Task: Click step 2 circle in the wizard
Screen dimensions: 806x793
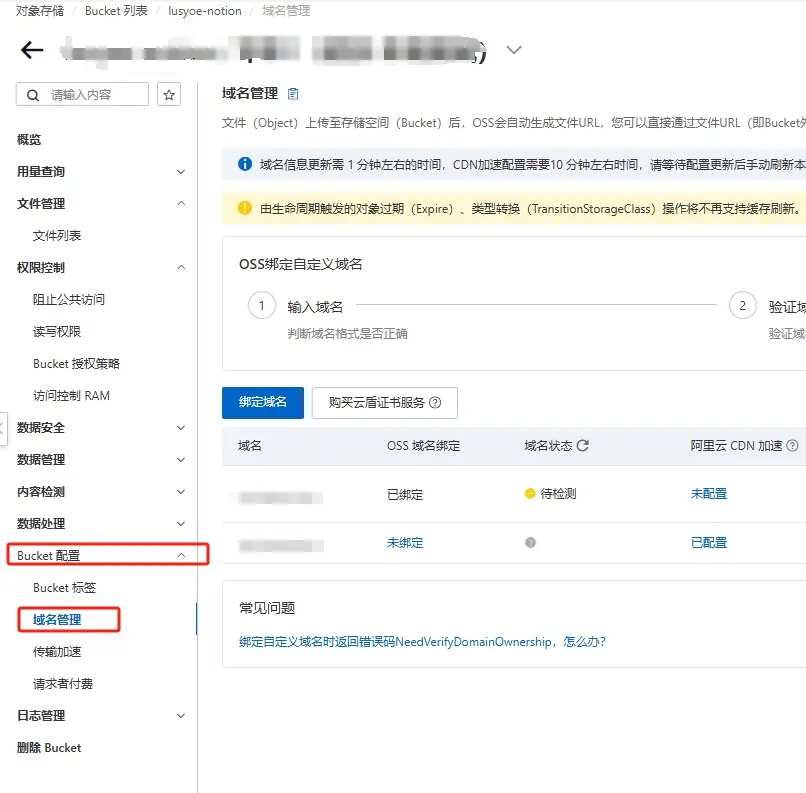Action: [742, 306]
